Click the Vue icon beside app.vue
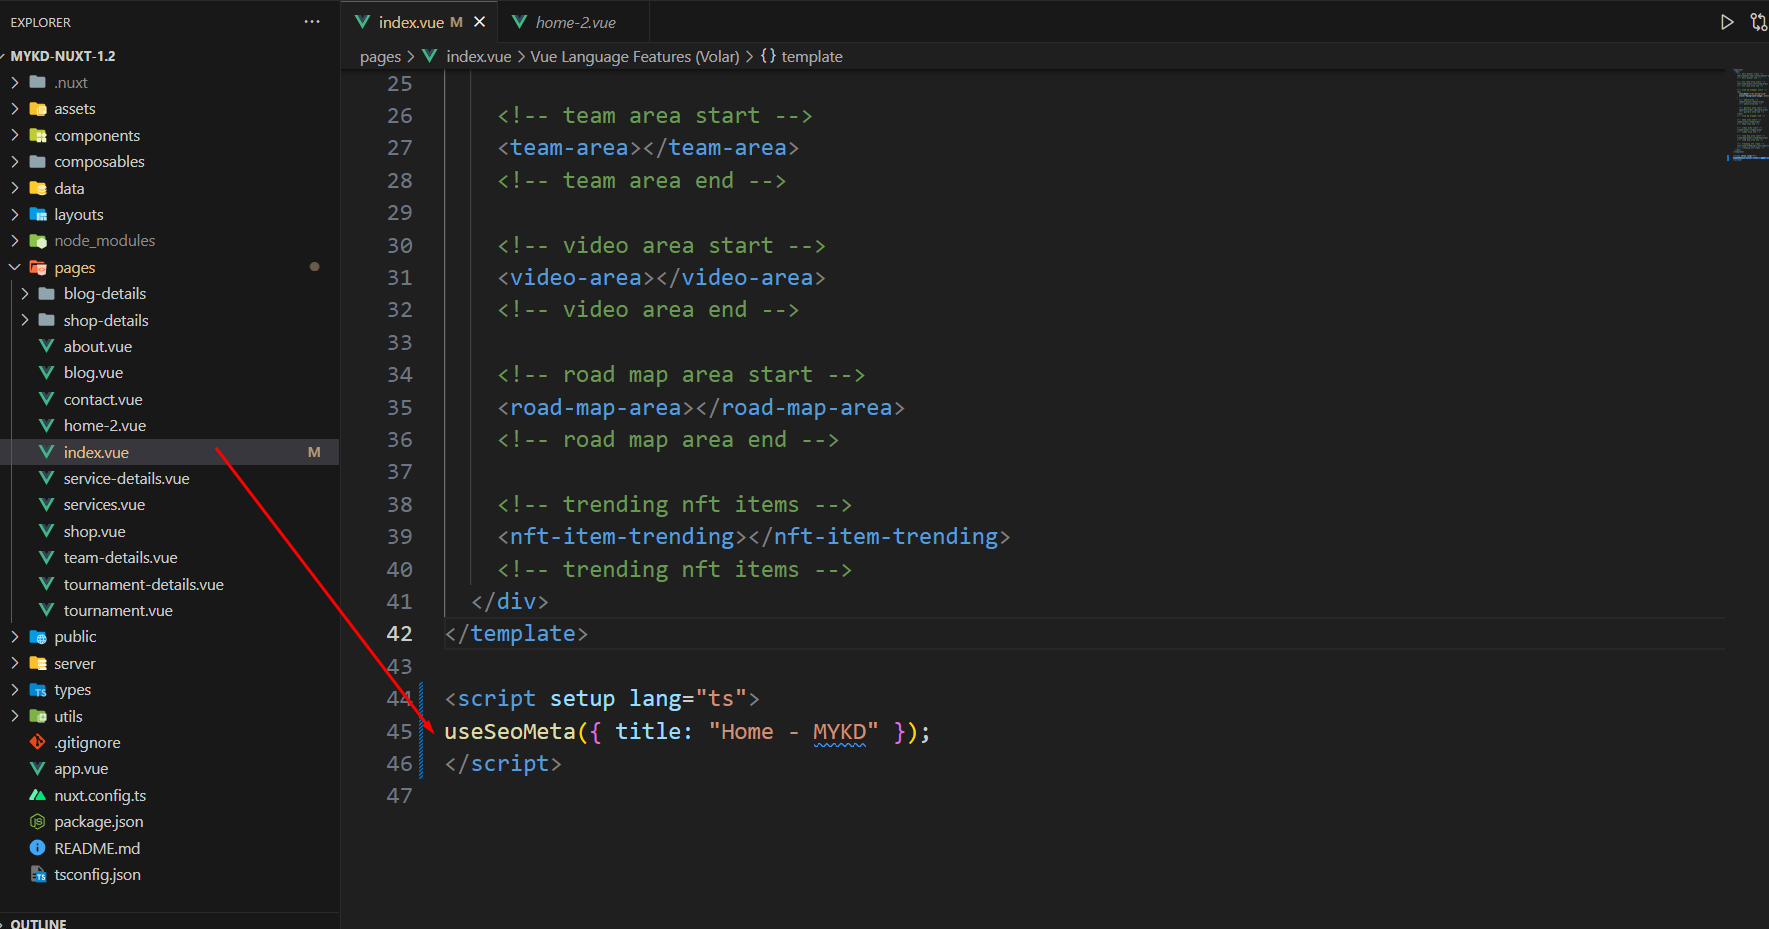 click(x=38, y=769)
